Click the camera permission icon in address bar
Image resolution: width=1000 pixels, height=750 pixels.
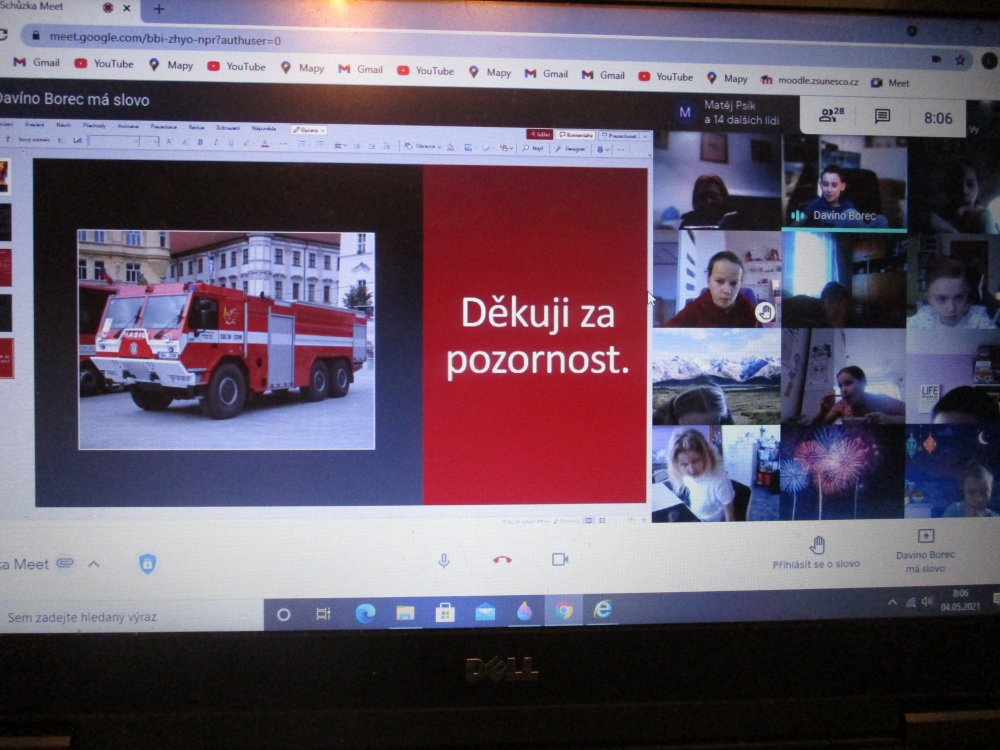click(x=936, y=59)
